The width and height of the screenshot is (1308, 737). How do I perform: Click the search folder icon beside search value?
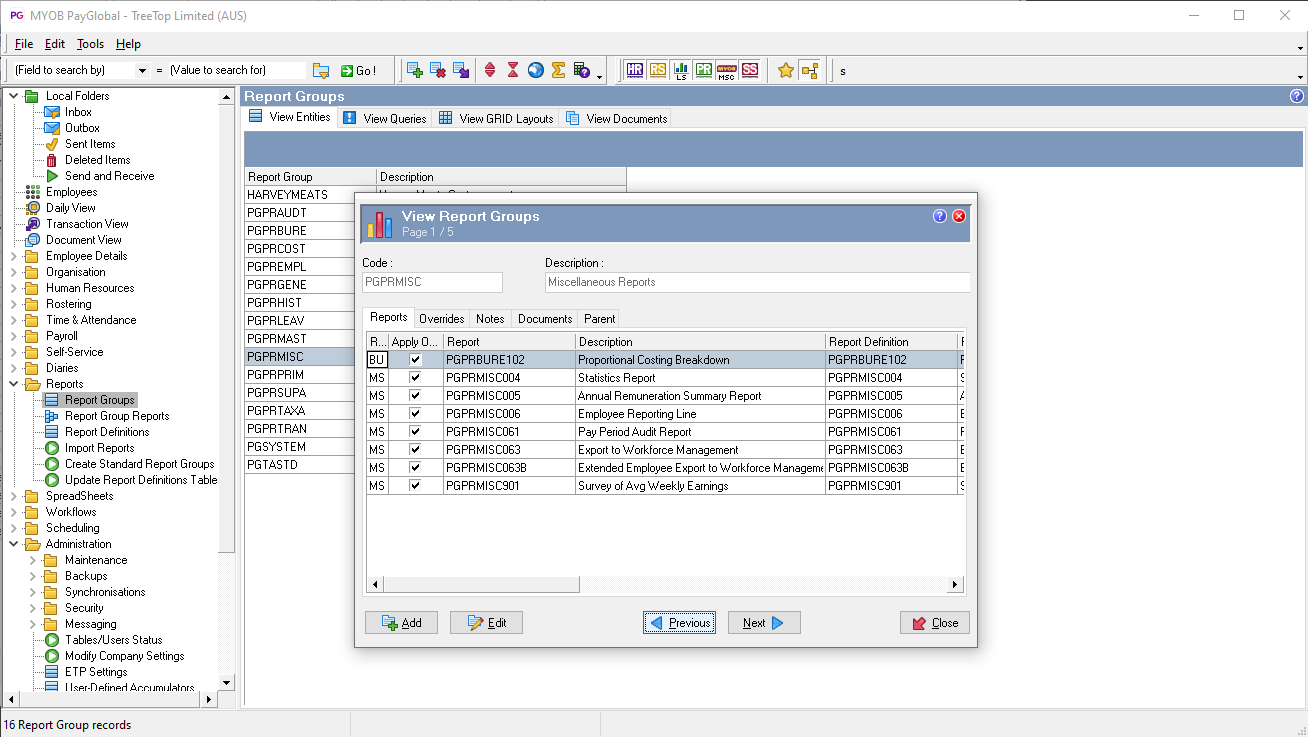tap(321, 70)
